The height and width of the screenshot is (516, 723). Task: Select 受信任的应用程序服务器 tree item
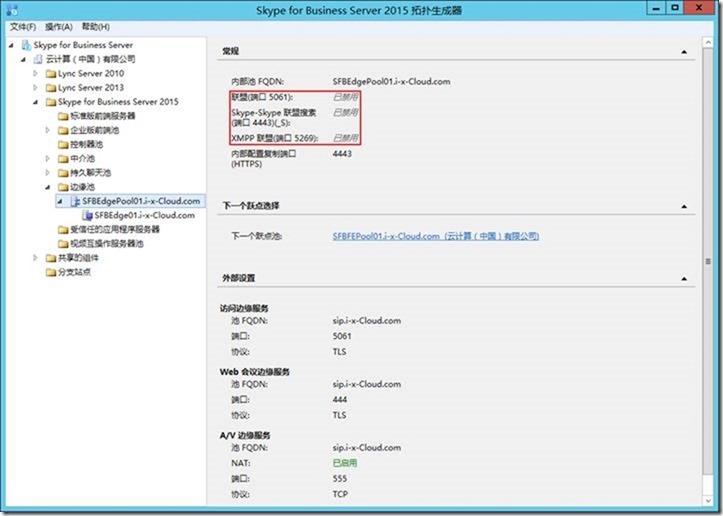[x=115, y=229]
